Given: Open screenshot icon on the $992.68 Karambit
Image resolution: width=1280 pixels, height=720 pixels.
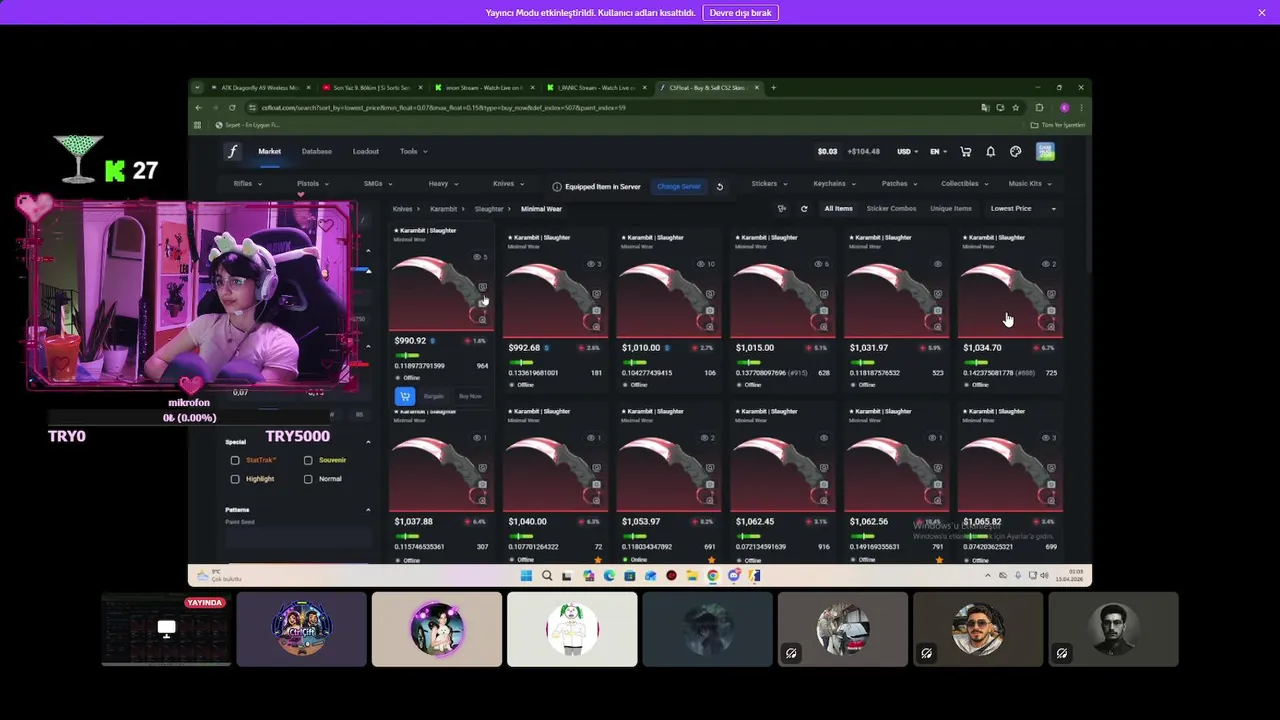Looking at the screenshot, I should [596, 310].
